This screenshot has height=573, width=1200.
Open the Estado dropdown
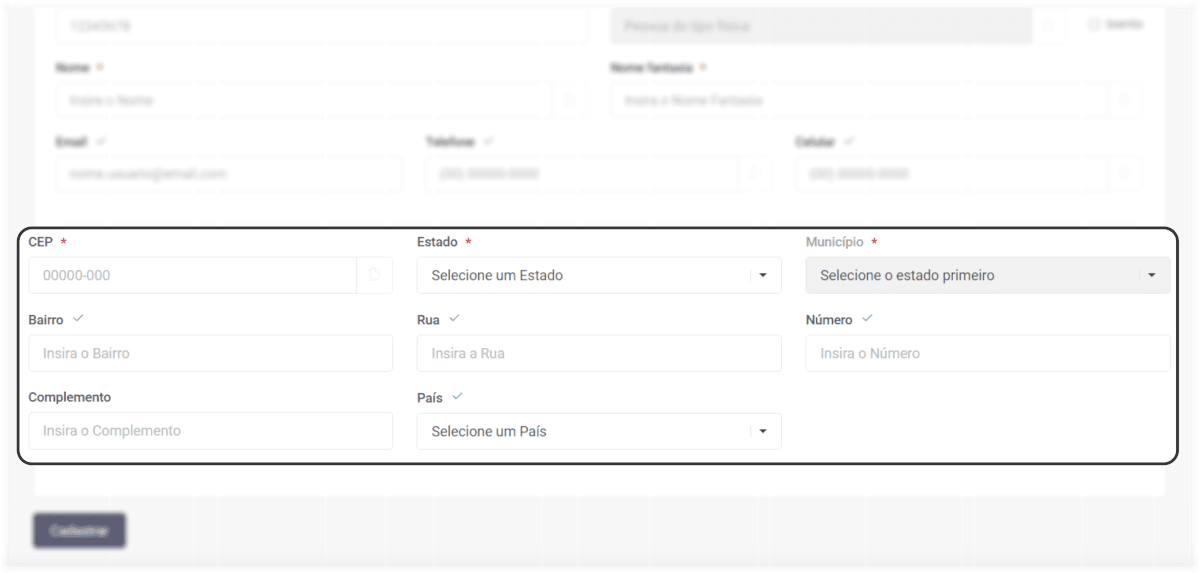tap(599, 275)
